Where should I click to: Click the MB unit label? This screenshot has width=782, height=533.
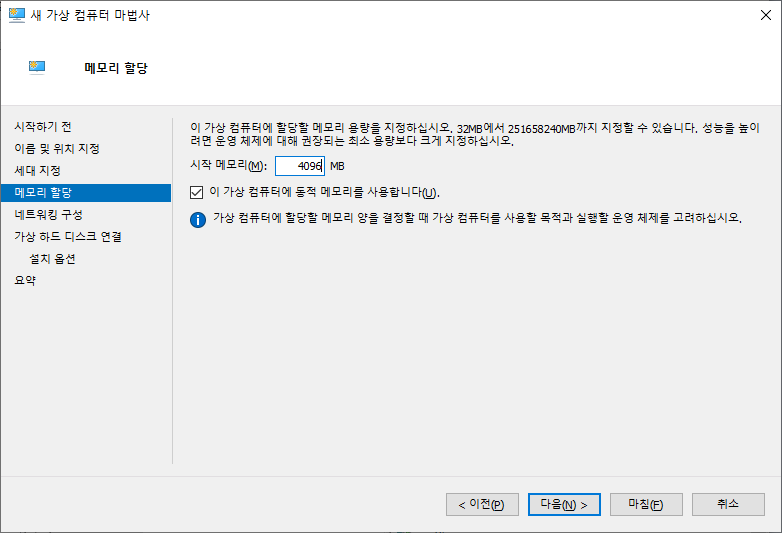337,166
